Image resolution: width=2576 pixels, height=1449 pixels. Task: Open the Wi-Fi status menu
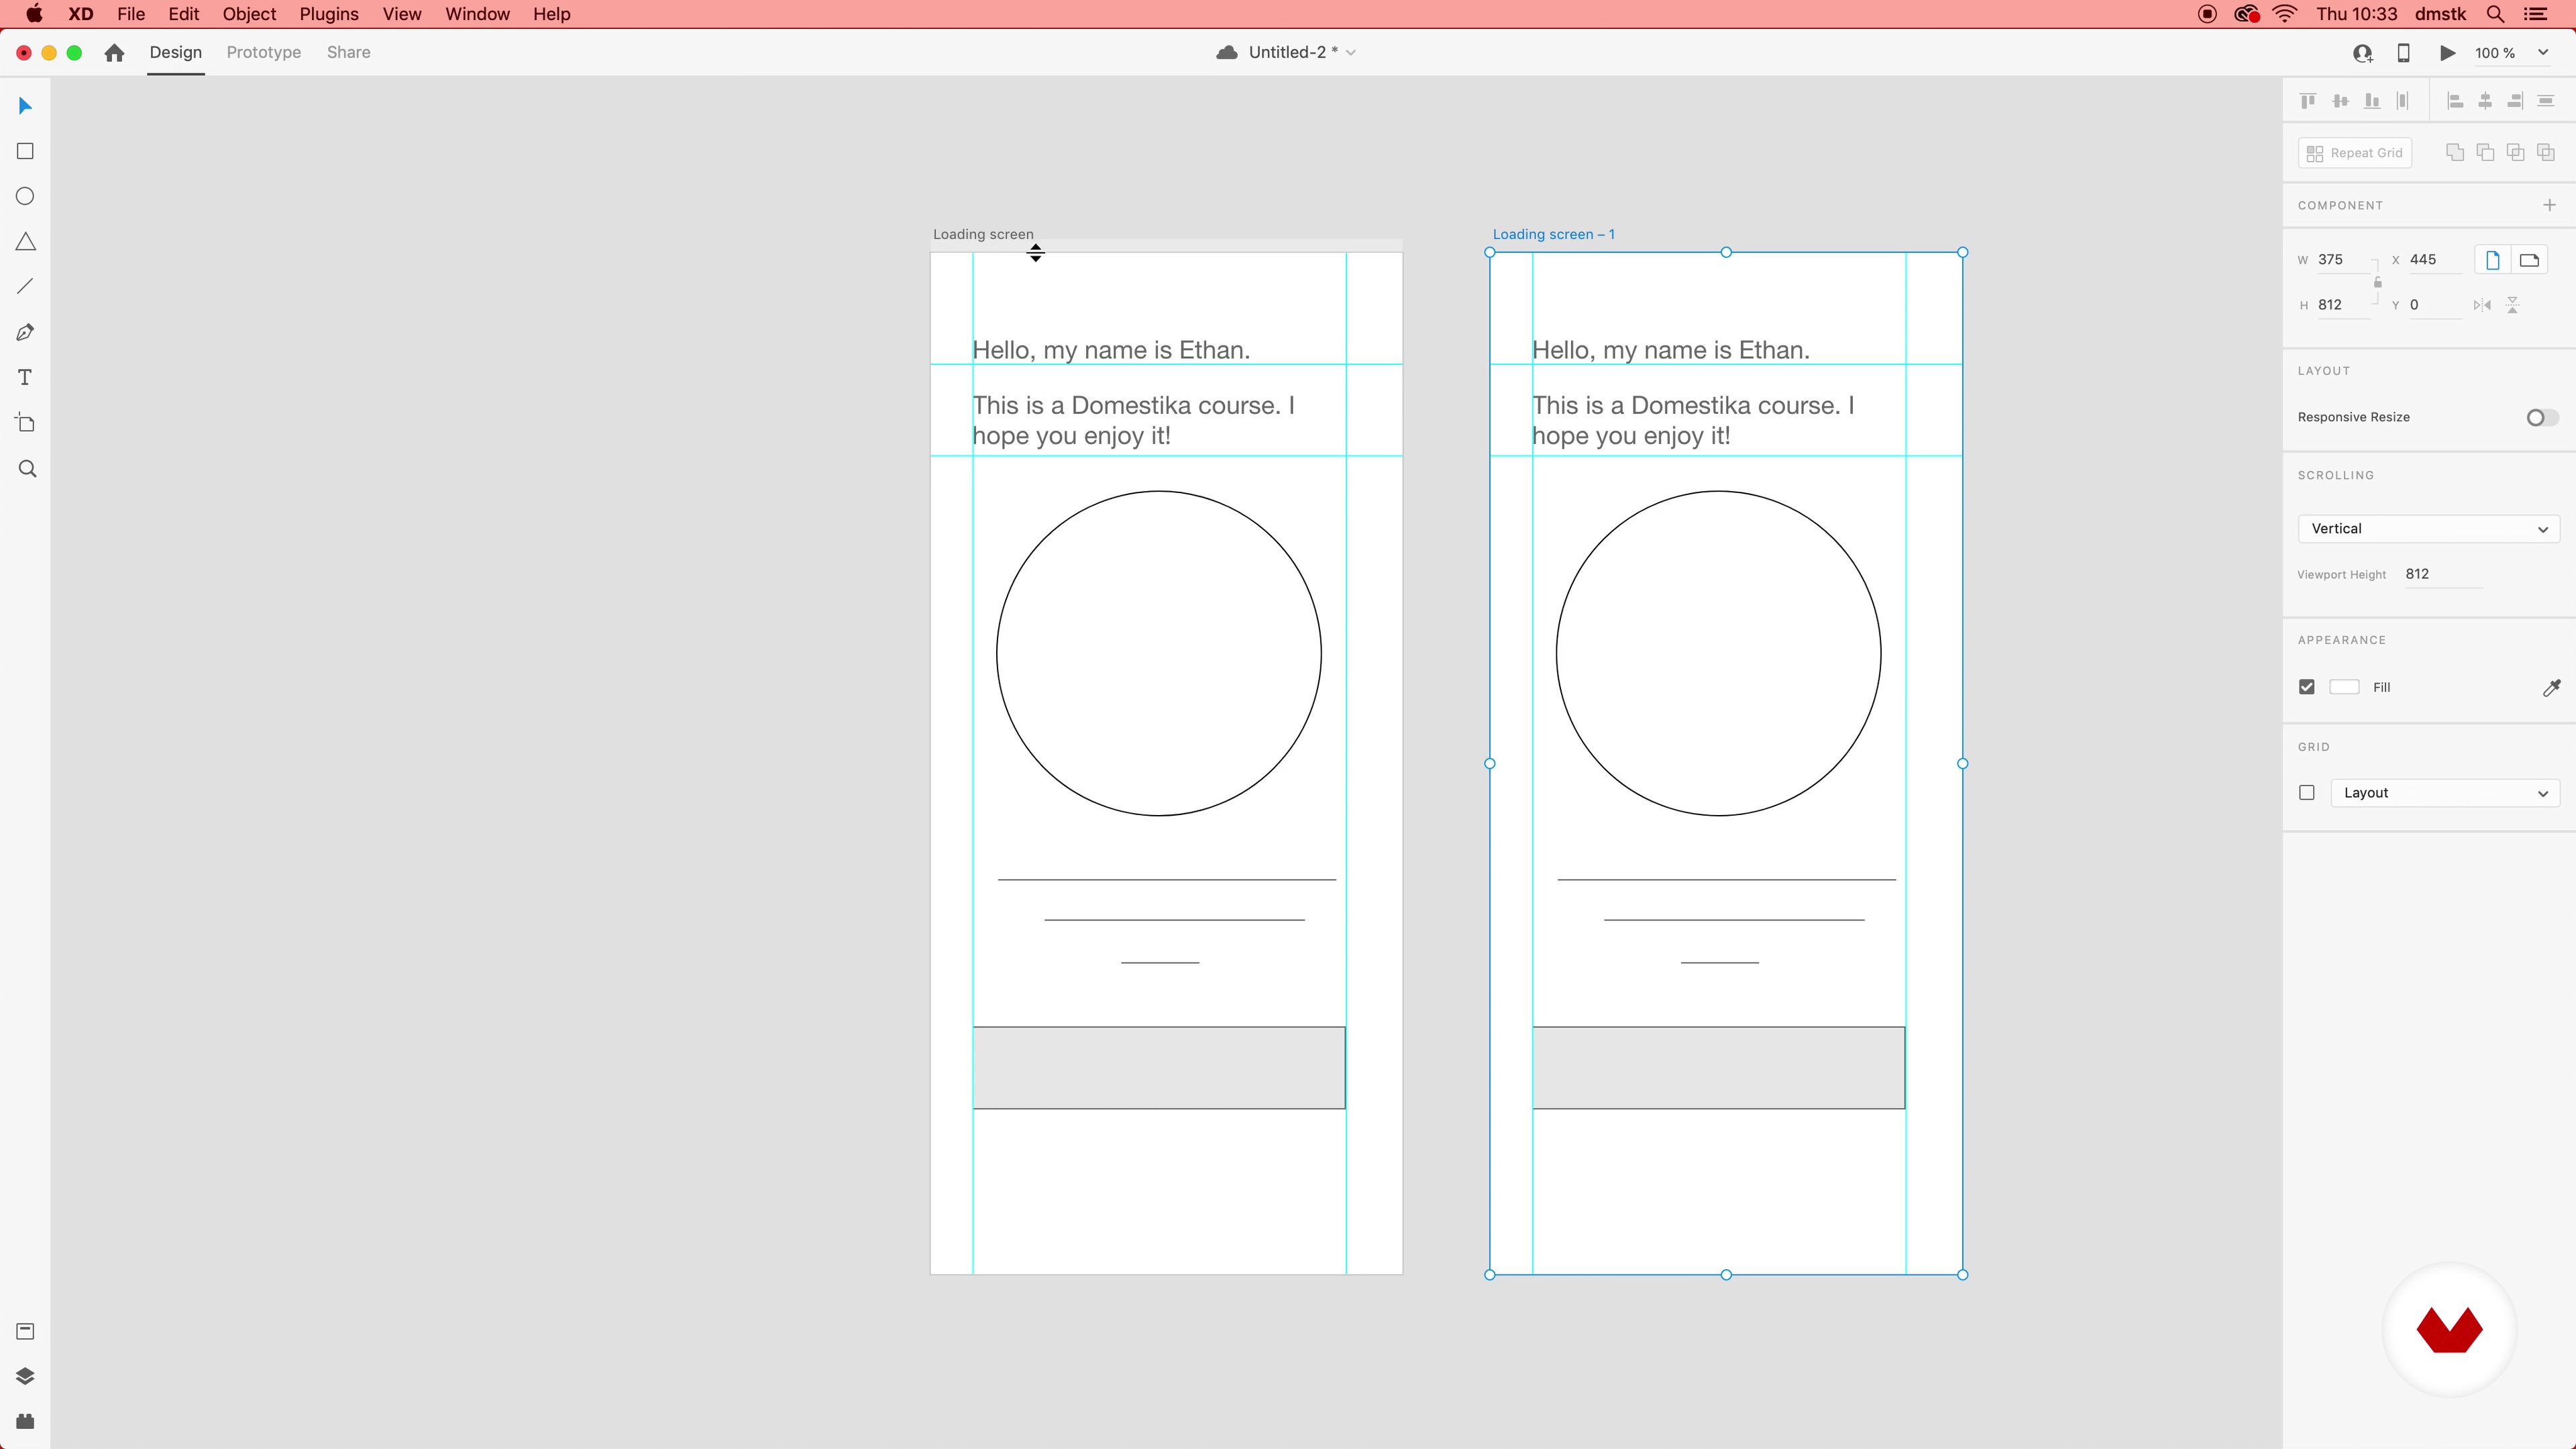[x=2285, y=14]
